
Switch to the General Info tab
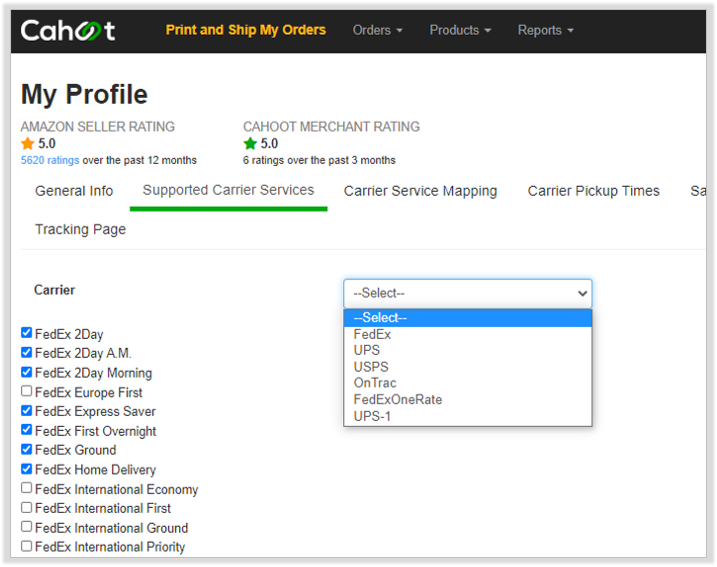74,191
